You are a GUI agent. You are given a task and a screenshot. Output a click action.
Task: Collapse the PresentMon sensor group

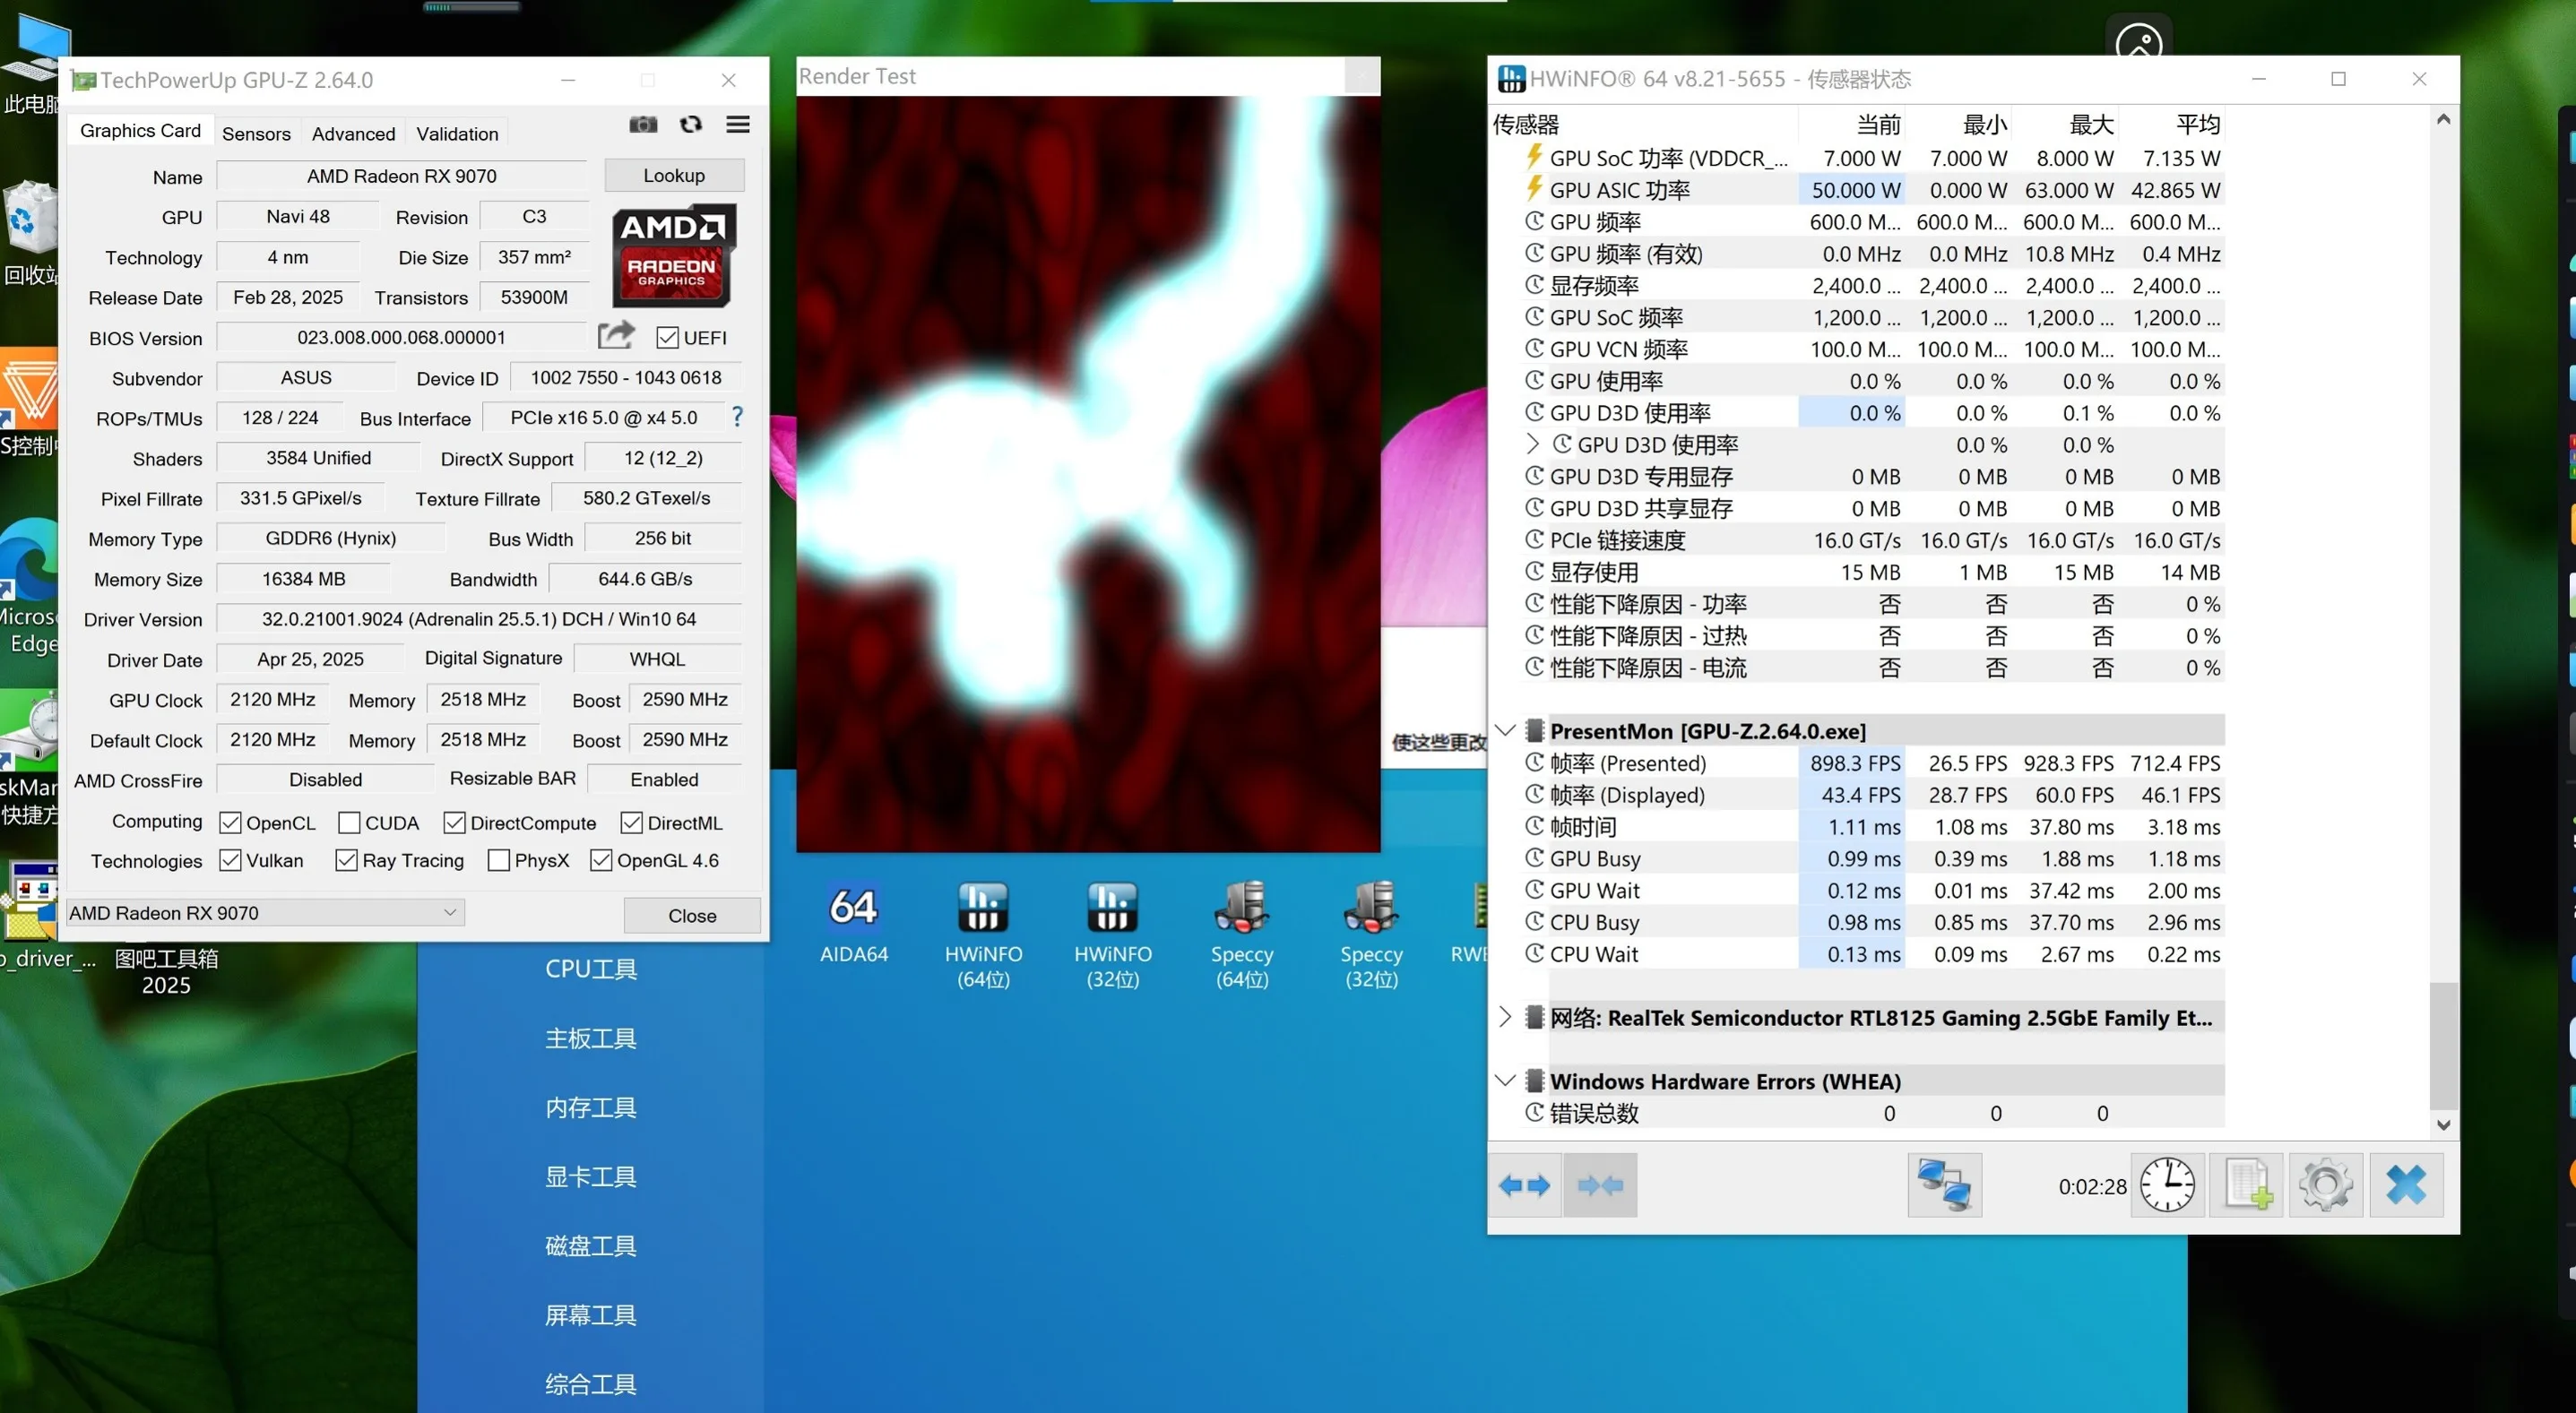(x=1505, y=731)
